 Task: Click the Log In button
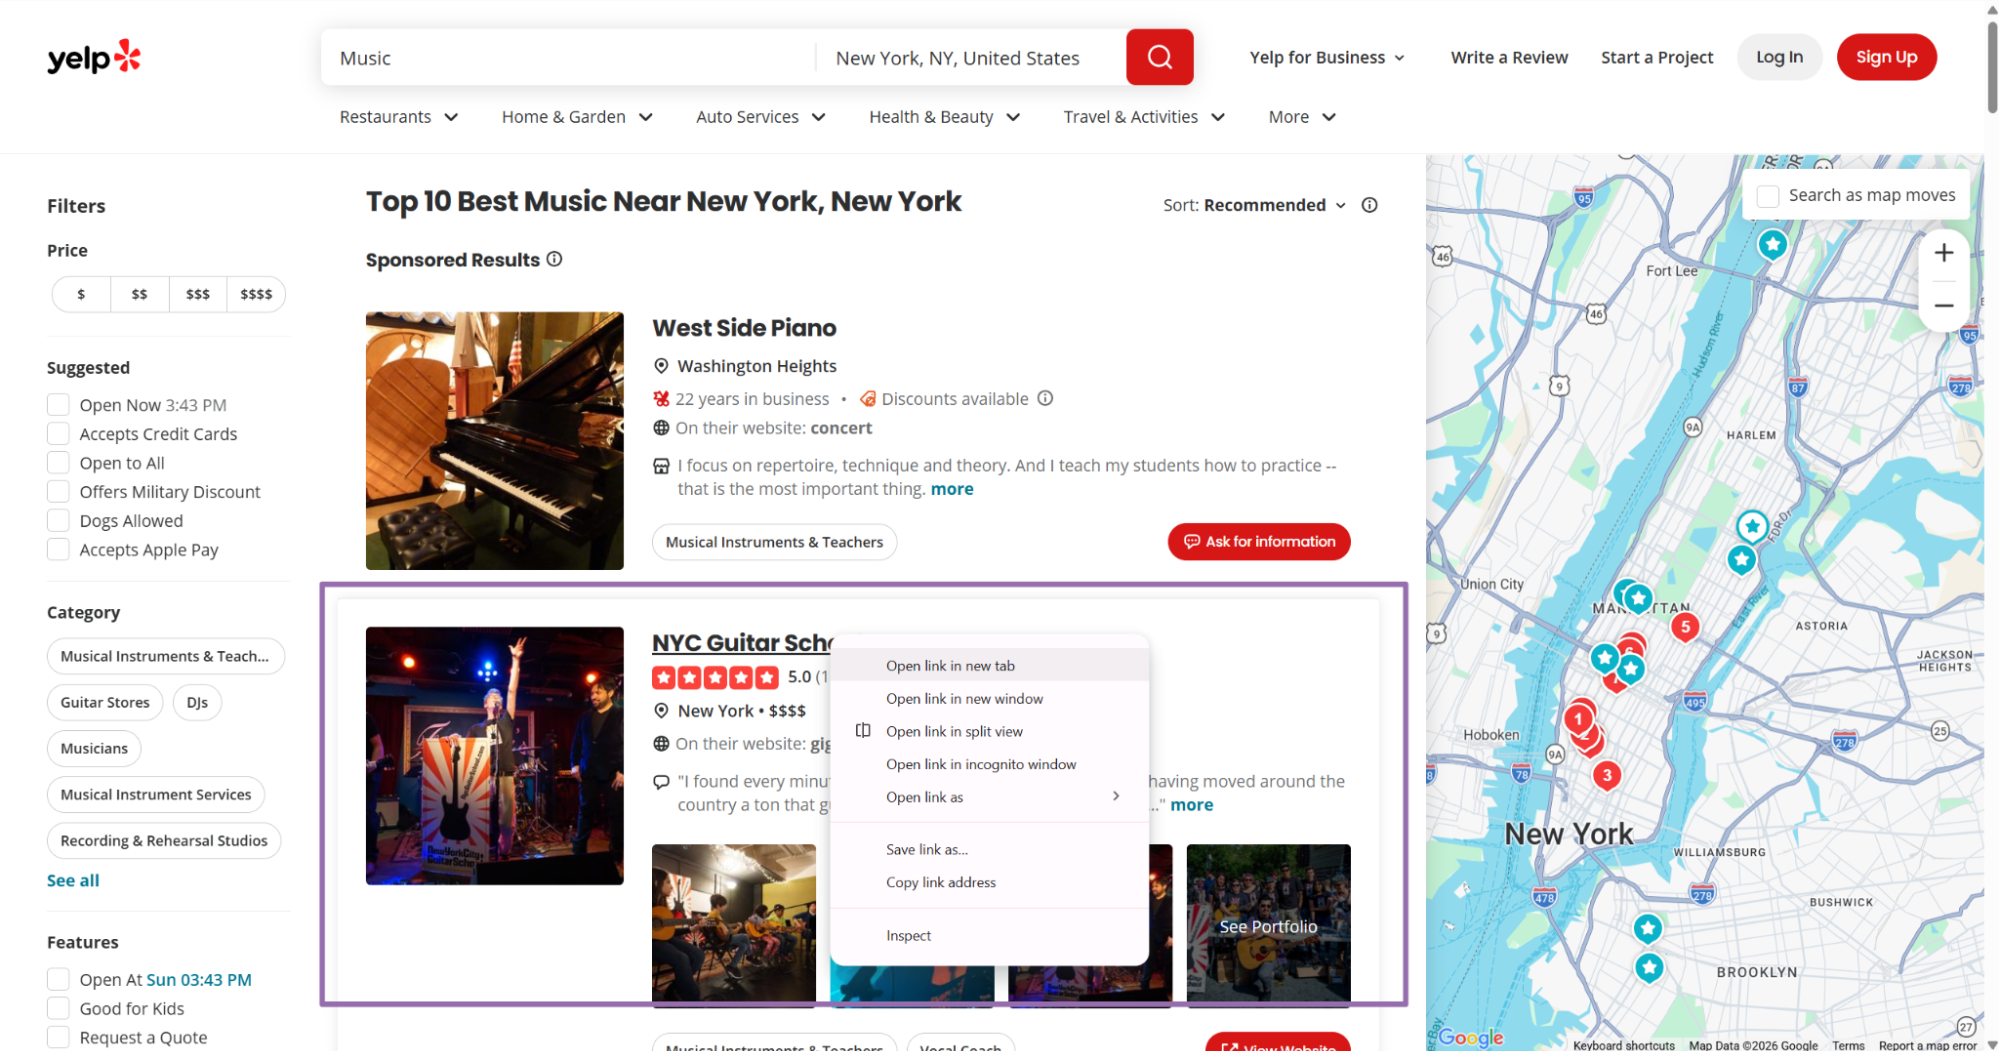tap(1779, 57)
